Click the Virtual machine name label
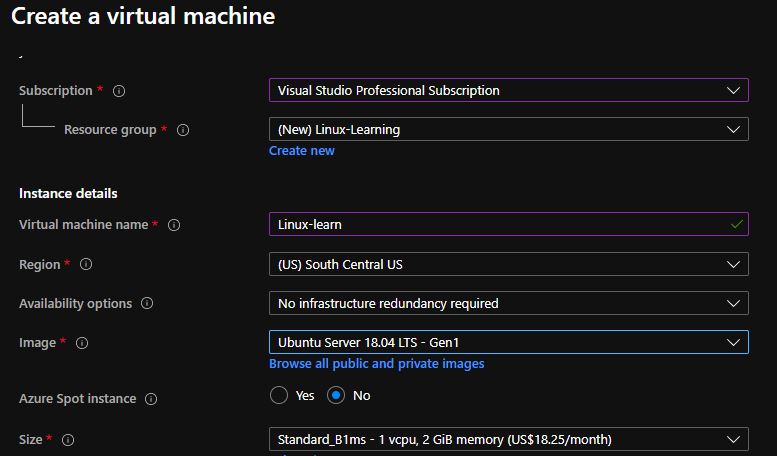The image size is (777, 456). click(x=83, y=225)
